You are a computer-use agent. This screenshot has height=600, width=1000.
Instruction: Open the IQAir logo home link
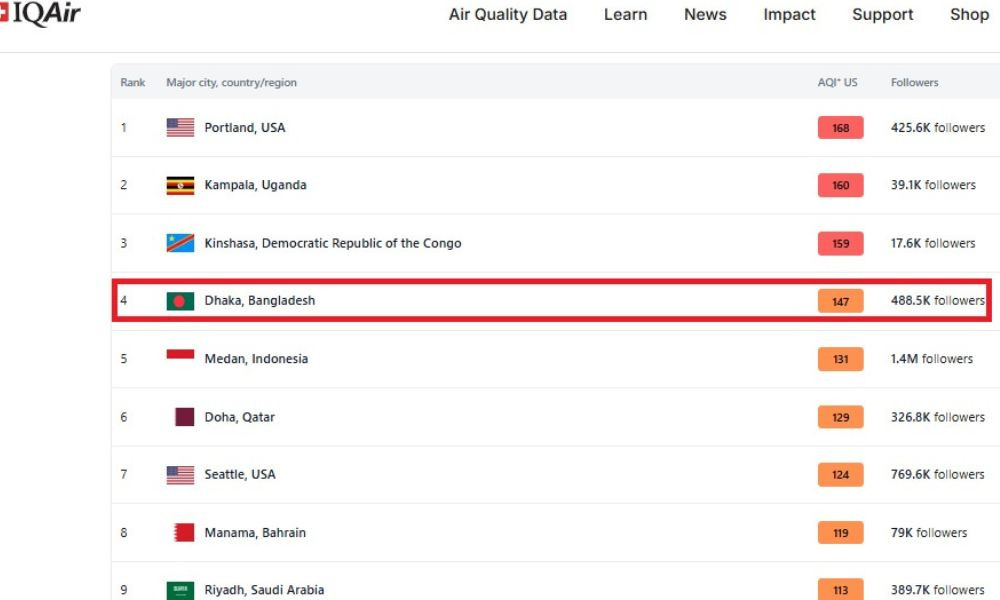40,13
